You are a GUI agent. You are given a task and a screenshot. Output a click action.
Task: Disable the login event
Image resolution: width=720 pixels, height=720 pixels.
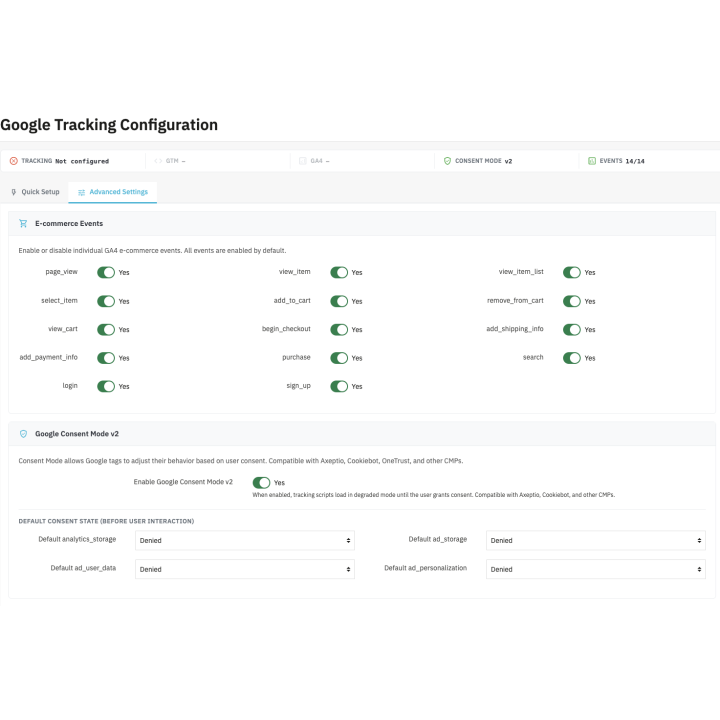(x=106, y=387)
